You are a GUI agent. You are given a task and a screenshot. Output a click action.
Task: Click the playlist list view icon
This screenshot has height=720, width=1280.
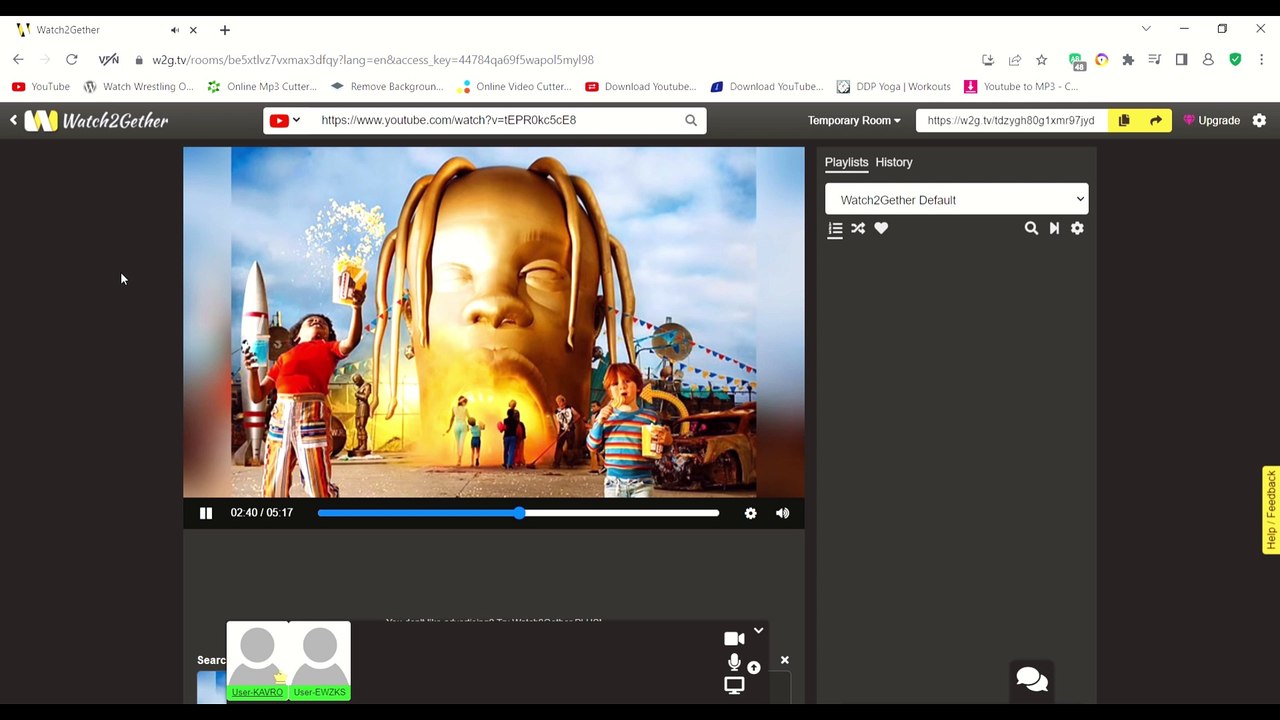836,229
